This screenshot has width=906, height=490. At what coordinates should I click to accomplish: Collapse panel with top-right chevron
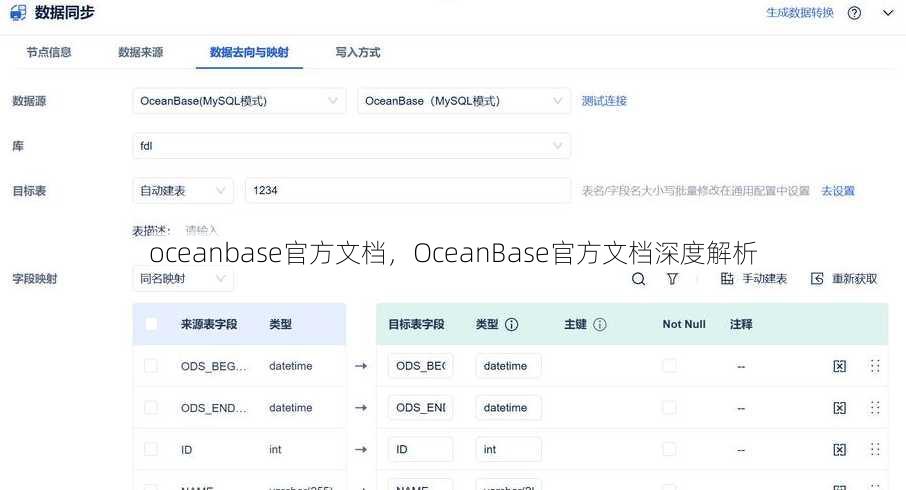tap(888, 13)
